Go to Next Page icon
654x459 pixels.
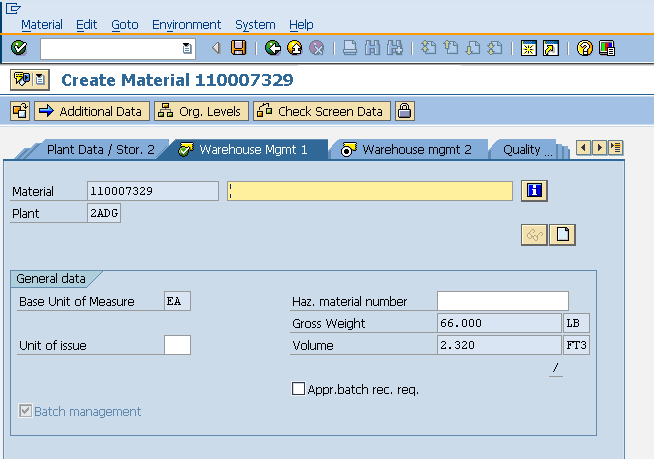[473, 48]
